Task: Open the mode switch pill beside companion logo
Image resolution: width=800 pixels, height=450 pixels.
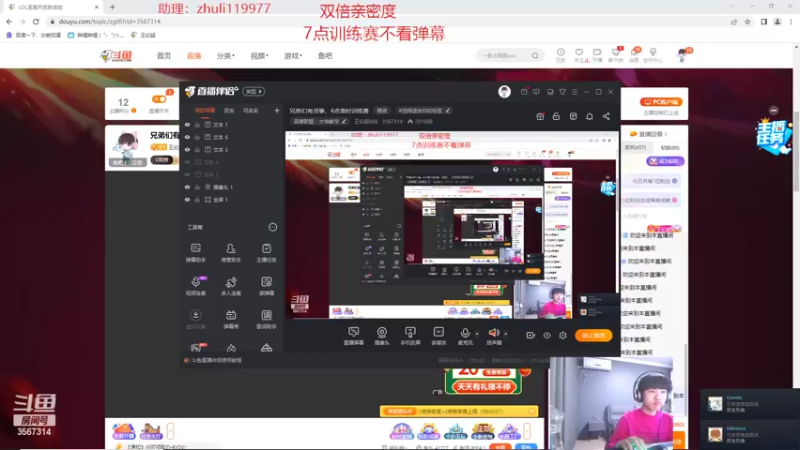Action: click(x=254, y=91)
